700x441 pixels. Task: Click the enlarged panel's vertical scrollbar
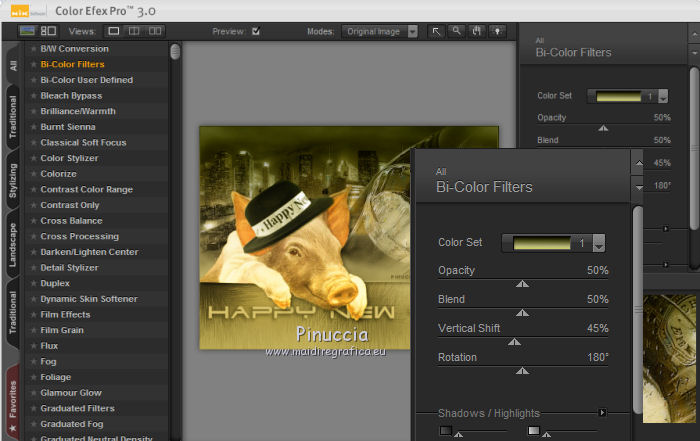pos(638,310)
